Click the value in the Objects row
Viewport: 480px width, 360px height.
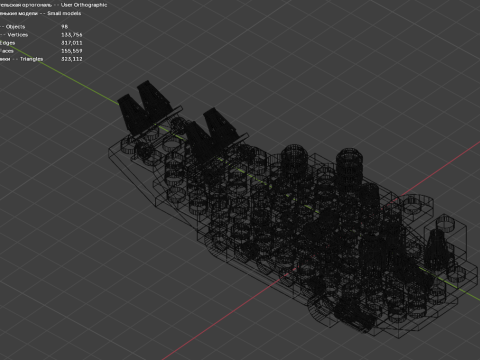65,27
